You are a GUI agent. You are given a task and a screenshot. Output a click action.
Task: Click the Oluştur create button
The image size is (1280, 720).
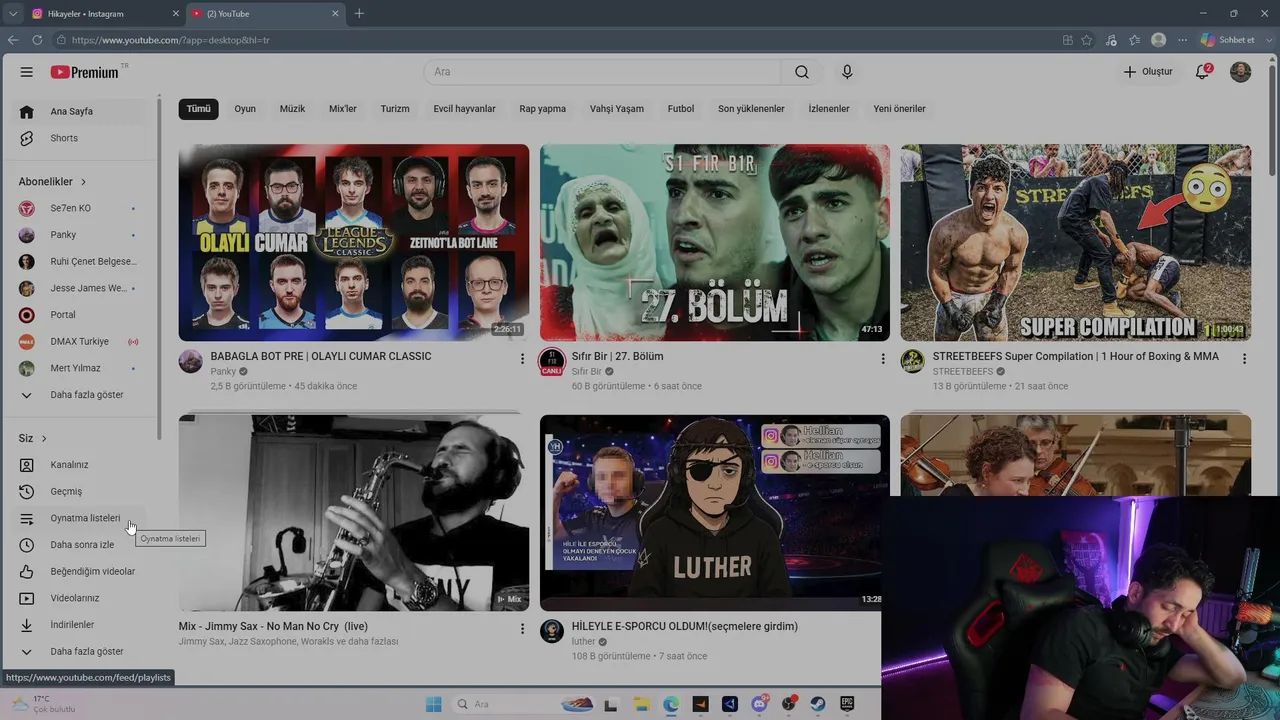(x=1147, y=72)
